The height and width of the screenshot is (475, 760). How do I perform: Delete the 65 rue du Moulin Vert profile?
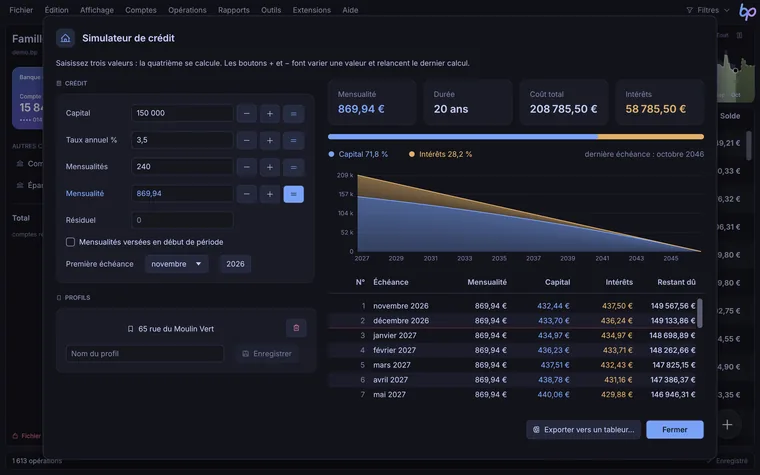296,328
